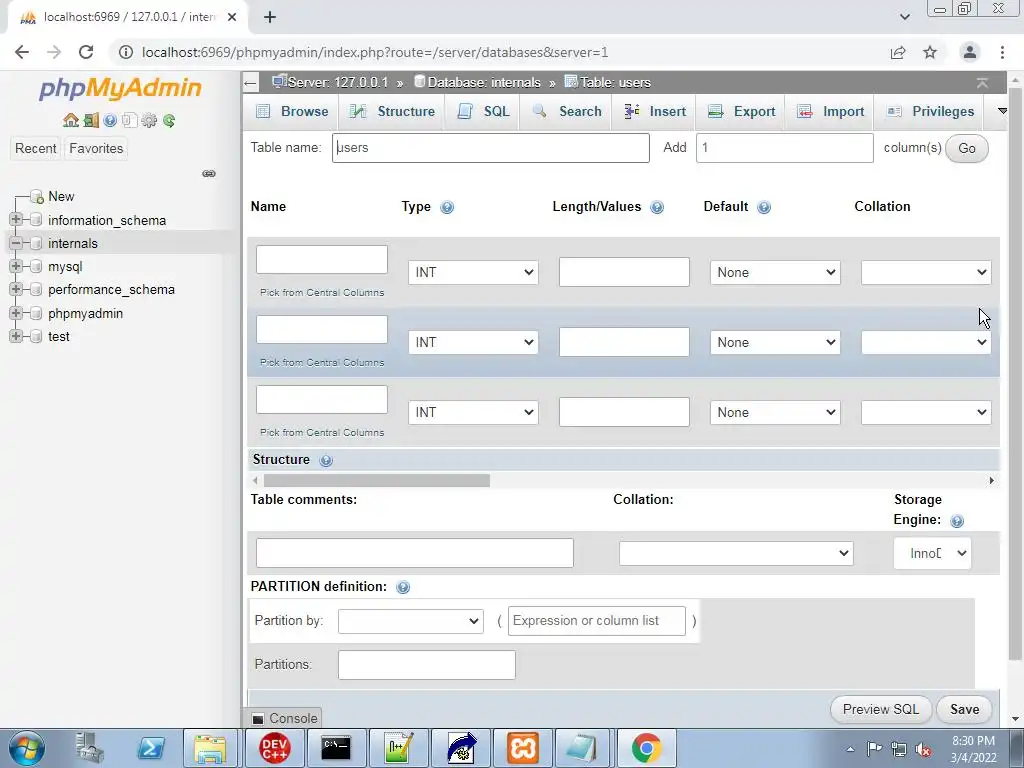Expand the mysql database tree
This screenshot has height=768, width=1024.
click(16, 266)
